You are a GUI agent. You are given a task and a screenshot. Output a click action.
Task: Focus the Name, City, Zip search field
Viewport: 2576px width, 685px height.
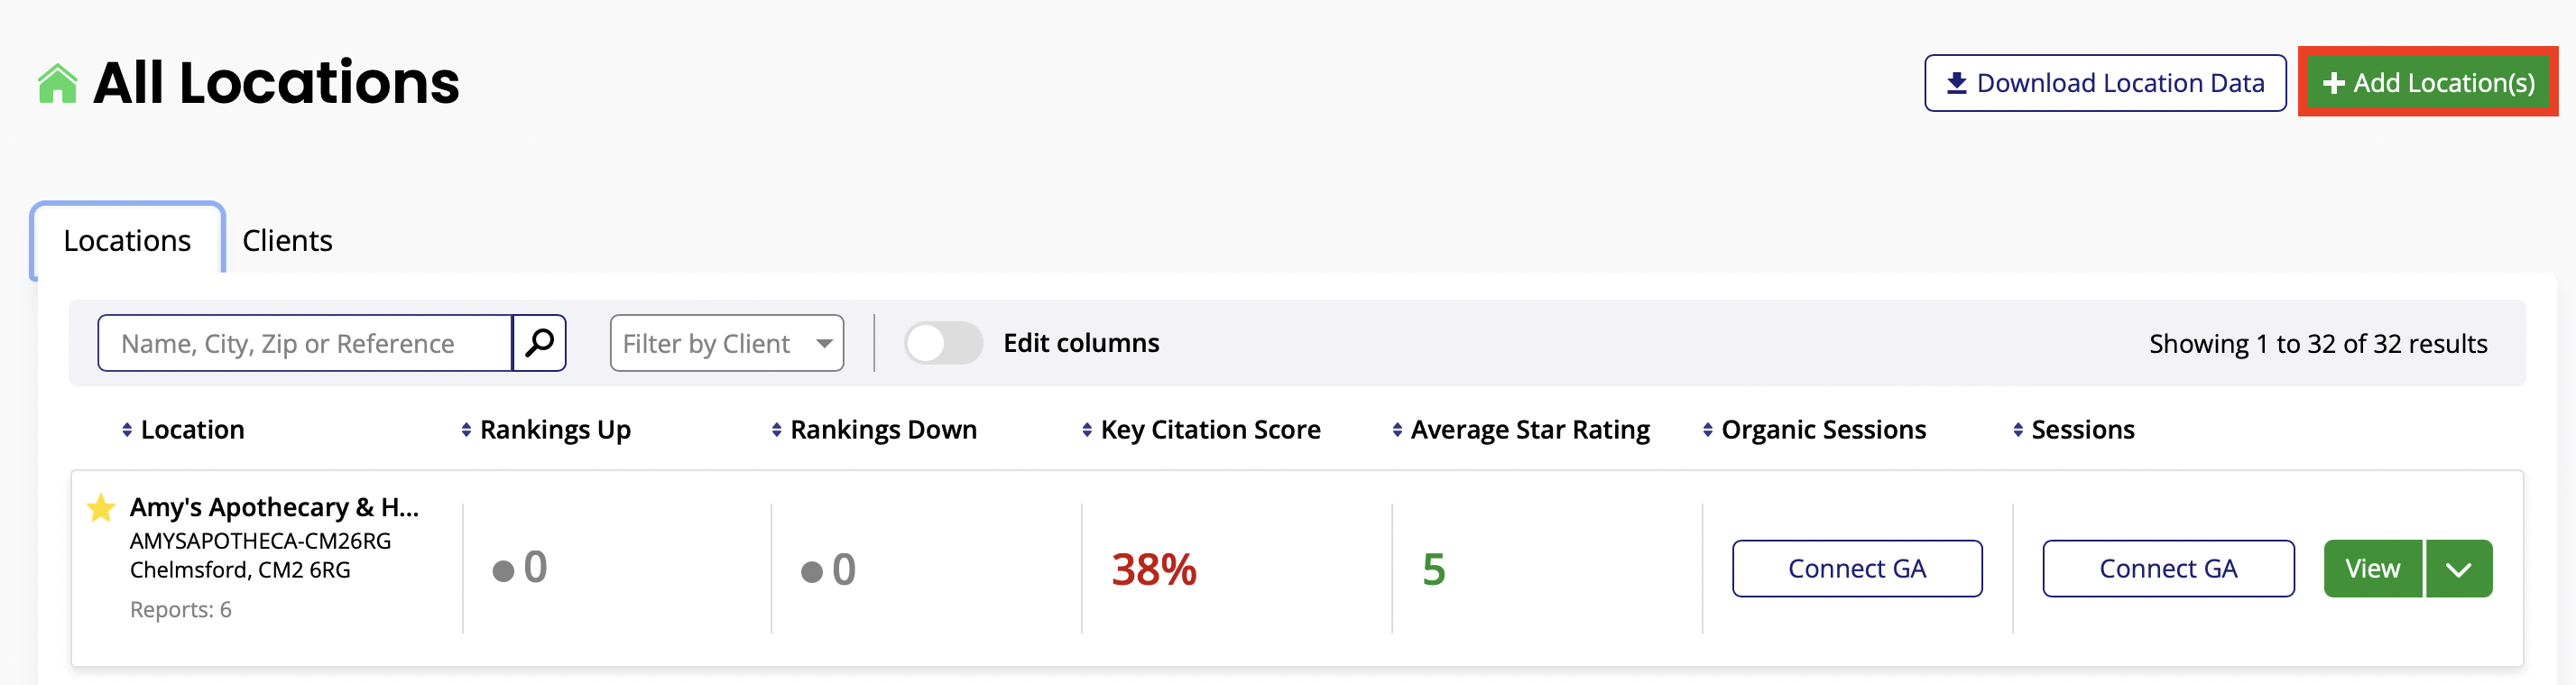(305, 343)
